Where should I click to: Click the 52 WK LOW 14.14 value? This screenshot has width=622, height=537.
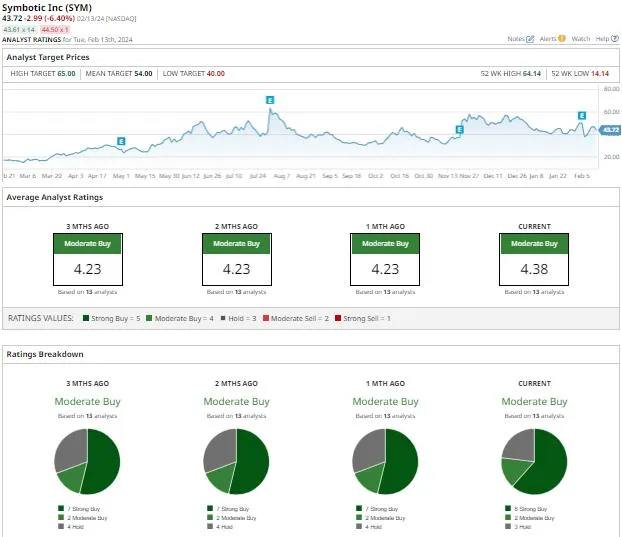pyautogui.click(x=600, y=74)
